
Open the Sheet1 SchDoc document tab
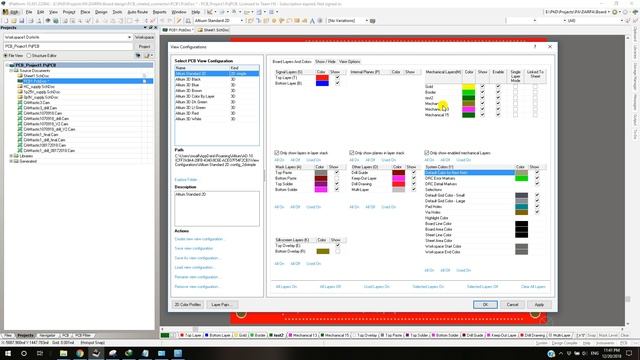pos(213,30)
